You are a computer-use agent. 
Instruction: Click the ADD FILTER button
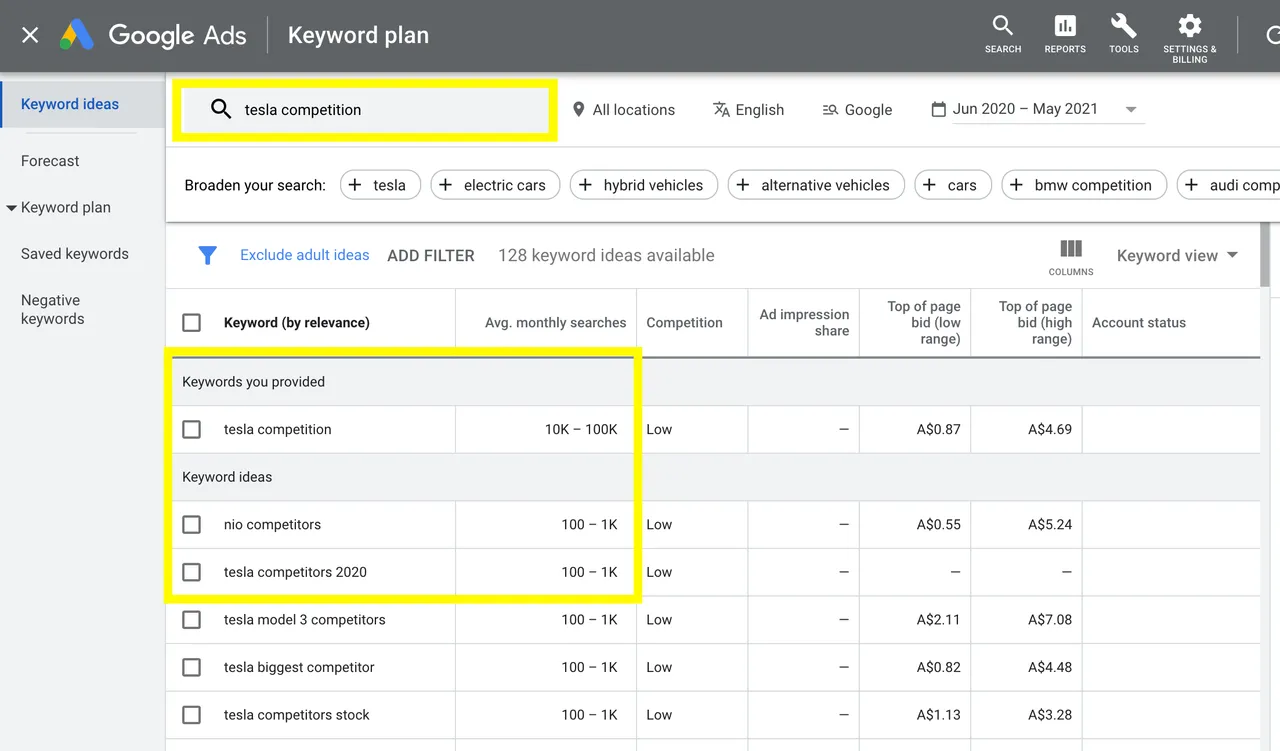point(431,255)
